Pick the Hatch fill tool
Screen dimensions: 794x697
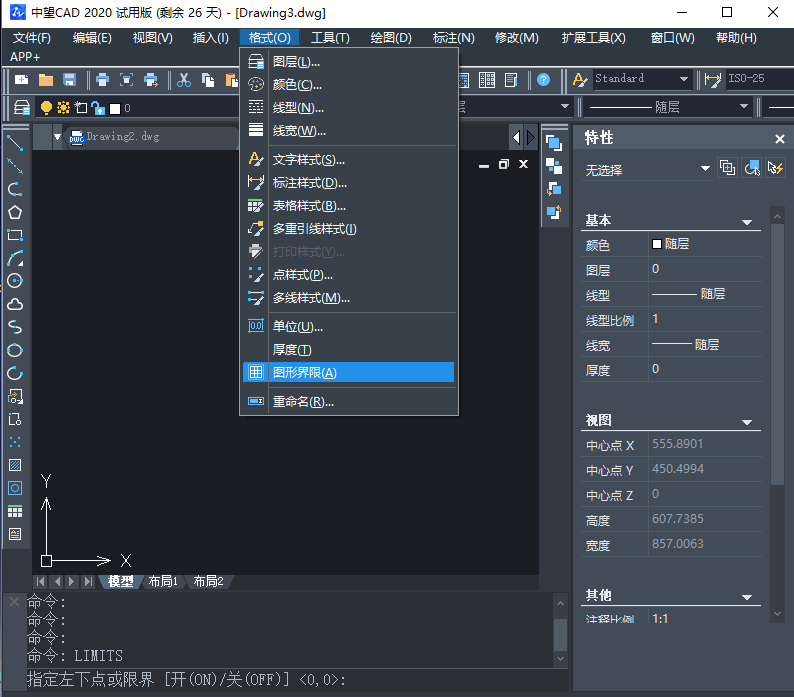[x=15, y=465]
